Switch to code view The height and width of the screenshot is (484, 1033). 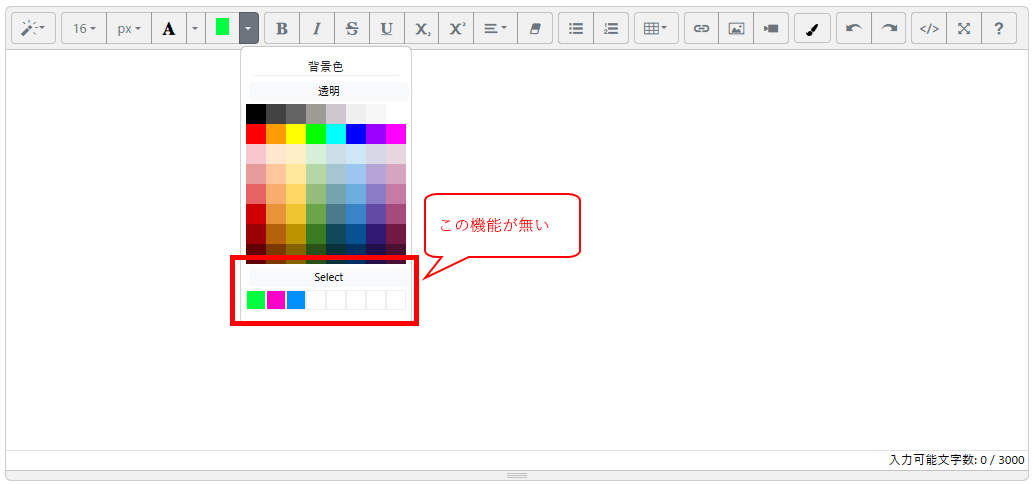[928, 29]
